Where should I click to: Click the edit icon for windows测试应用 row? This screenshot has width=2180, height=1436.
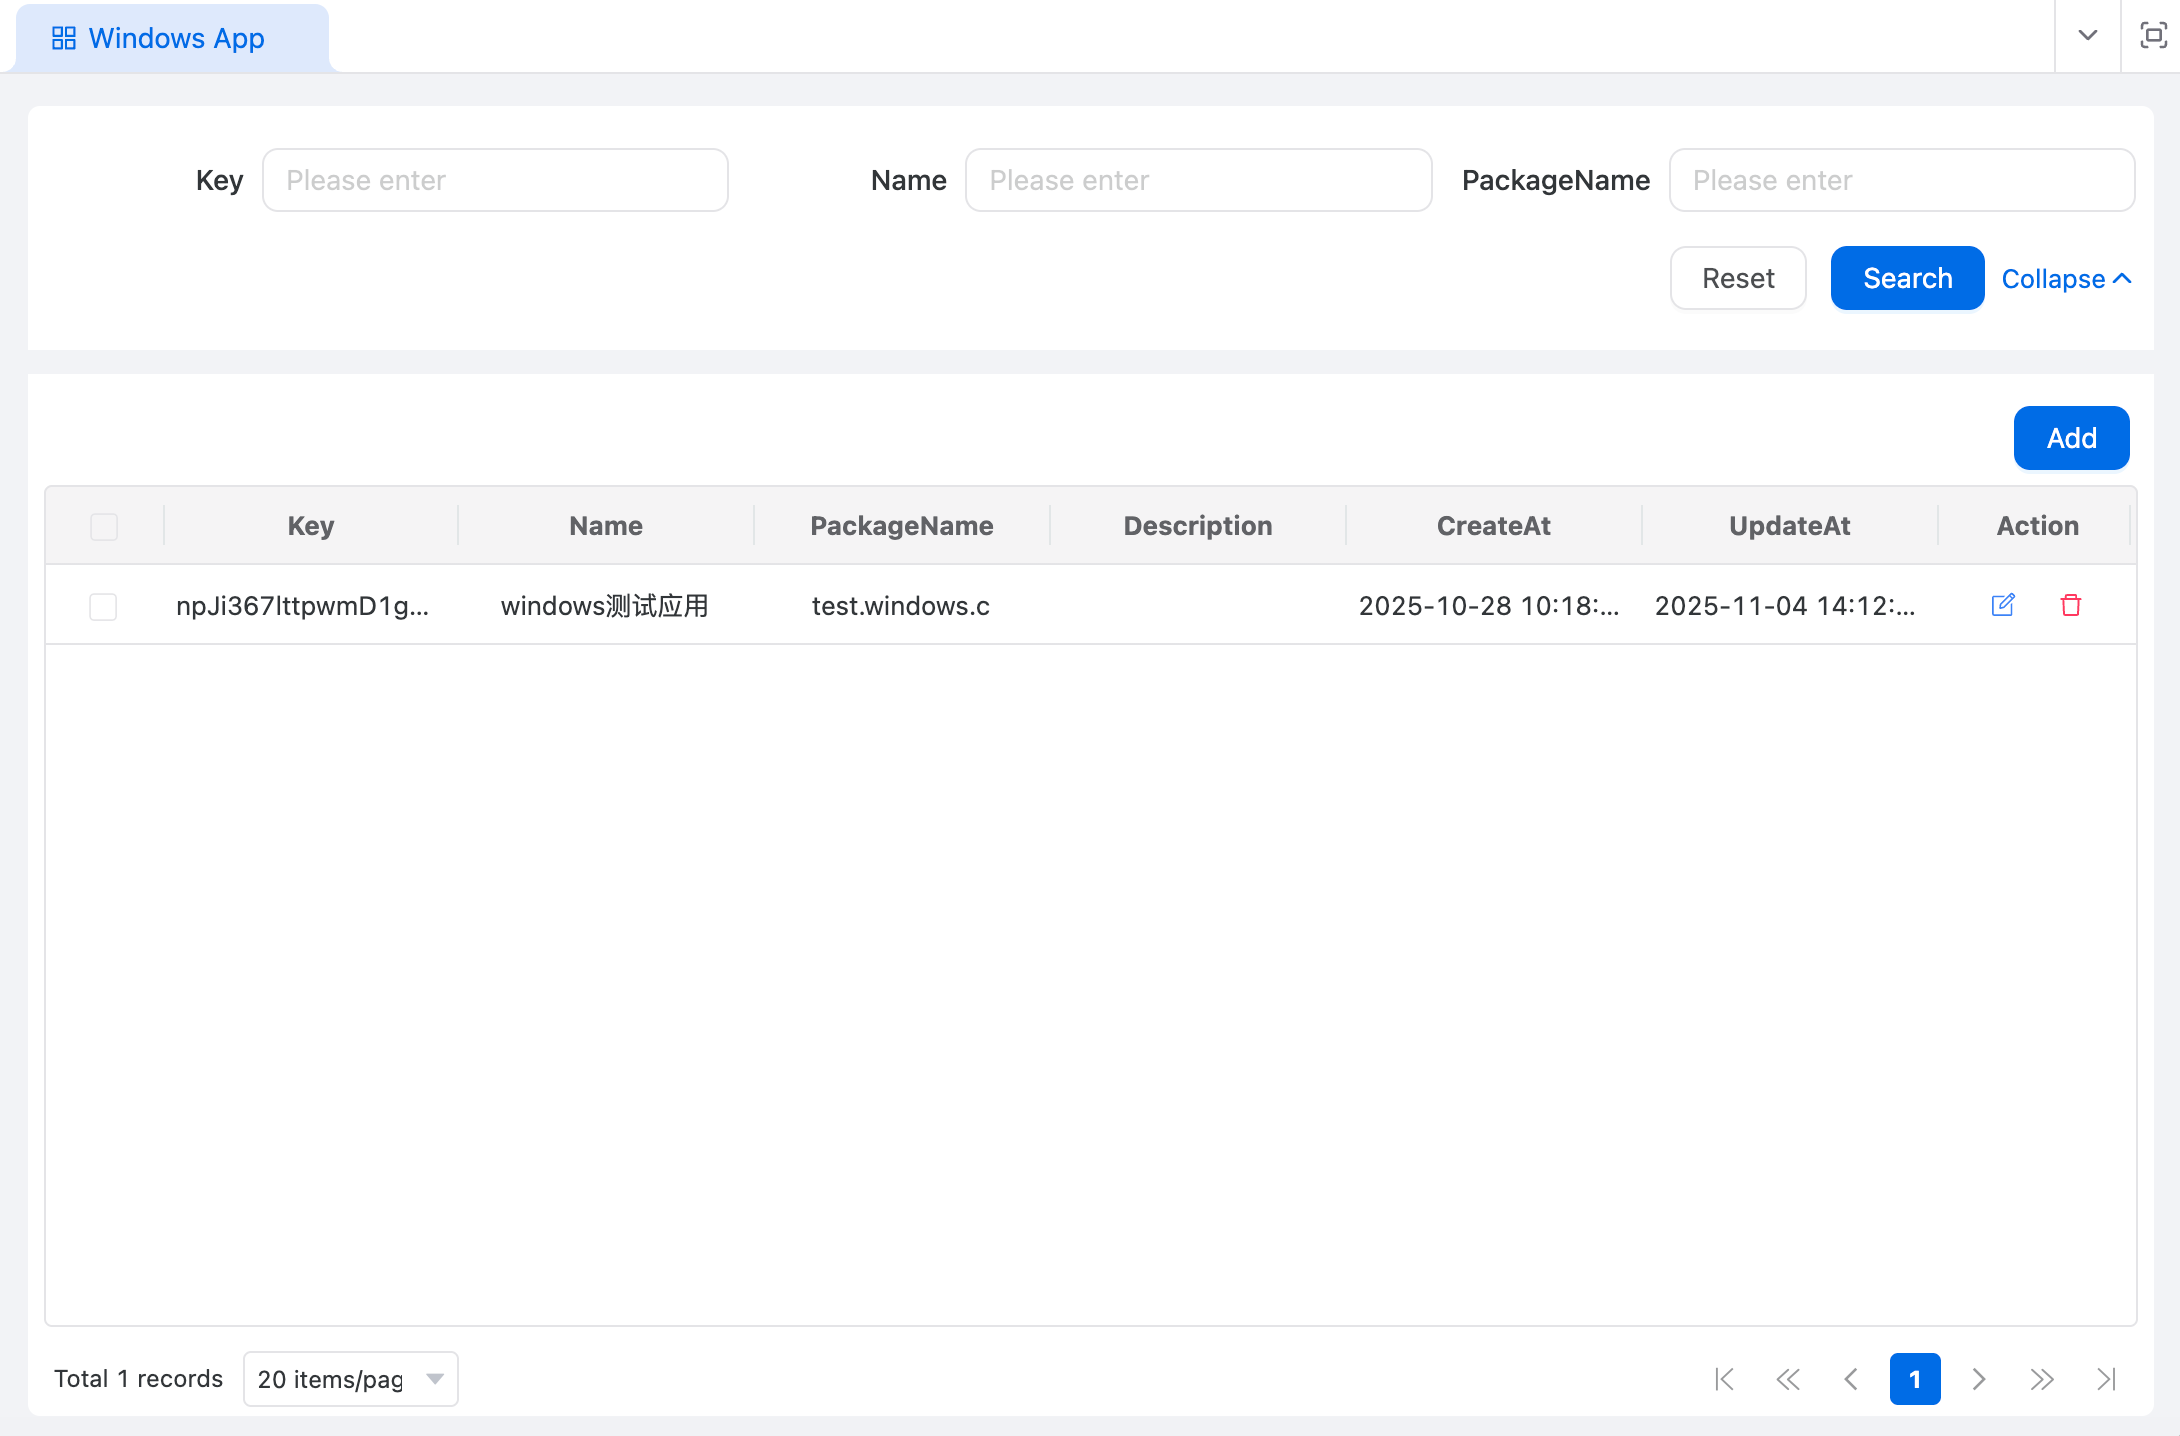[x=2003, y=605]
